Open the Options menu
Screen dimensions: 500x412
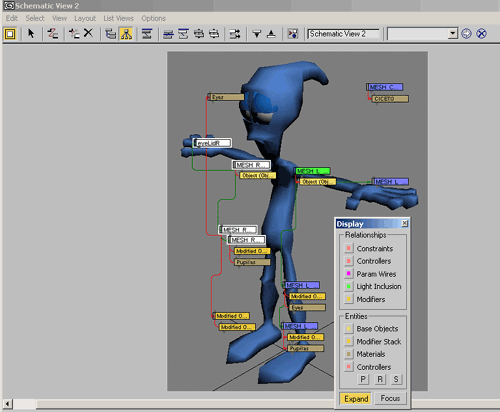pos(153,18)
